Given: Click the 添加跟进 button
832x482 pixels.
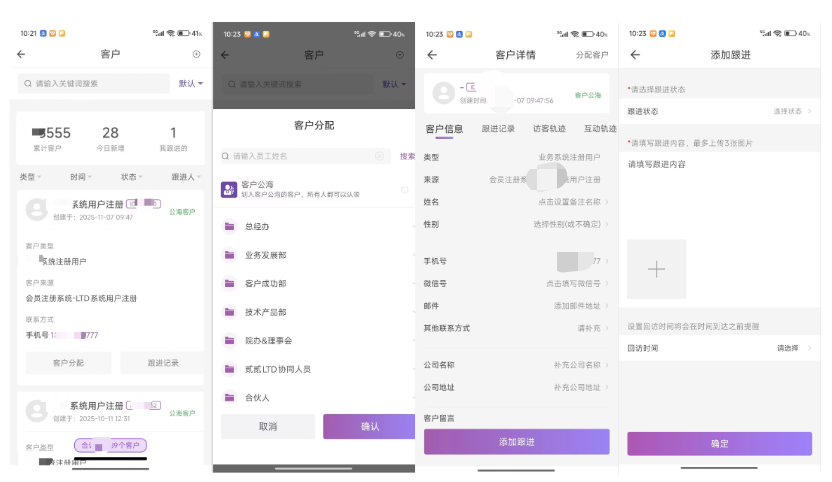Looking at the screenshot, I should [x=516, y=442].
